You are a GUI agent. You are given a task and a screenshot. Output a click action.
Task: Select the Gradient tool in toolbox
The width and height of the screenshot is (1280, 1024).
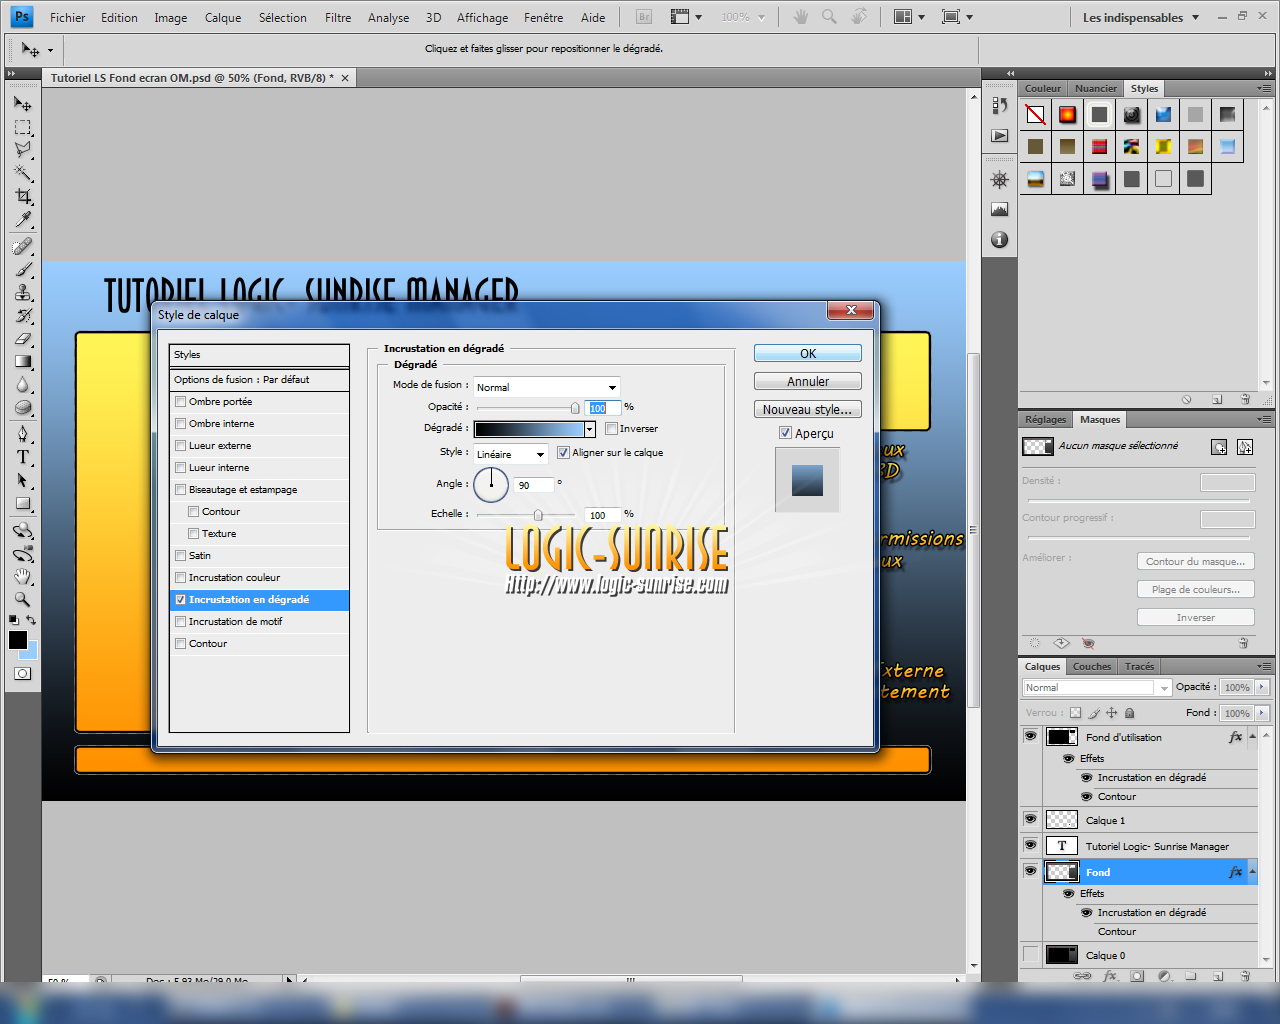(x=23, y=362)
